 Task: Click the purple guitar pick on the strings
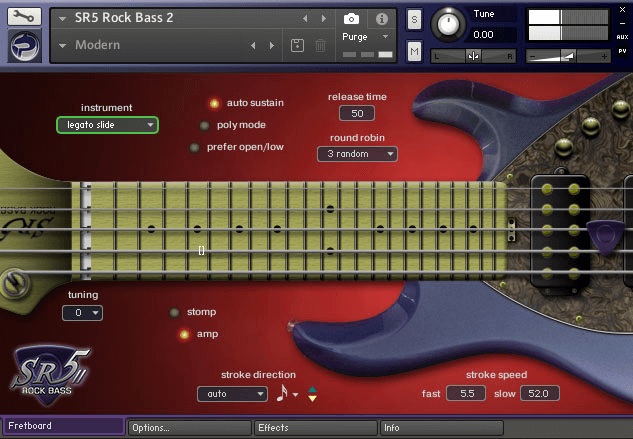click(x=605, y=237)
